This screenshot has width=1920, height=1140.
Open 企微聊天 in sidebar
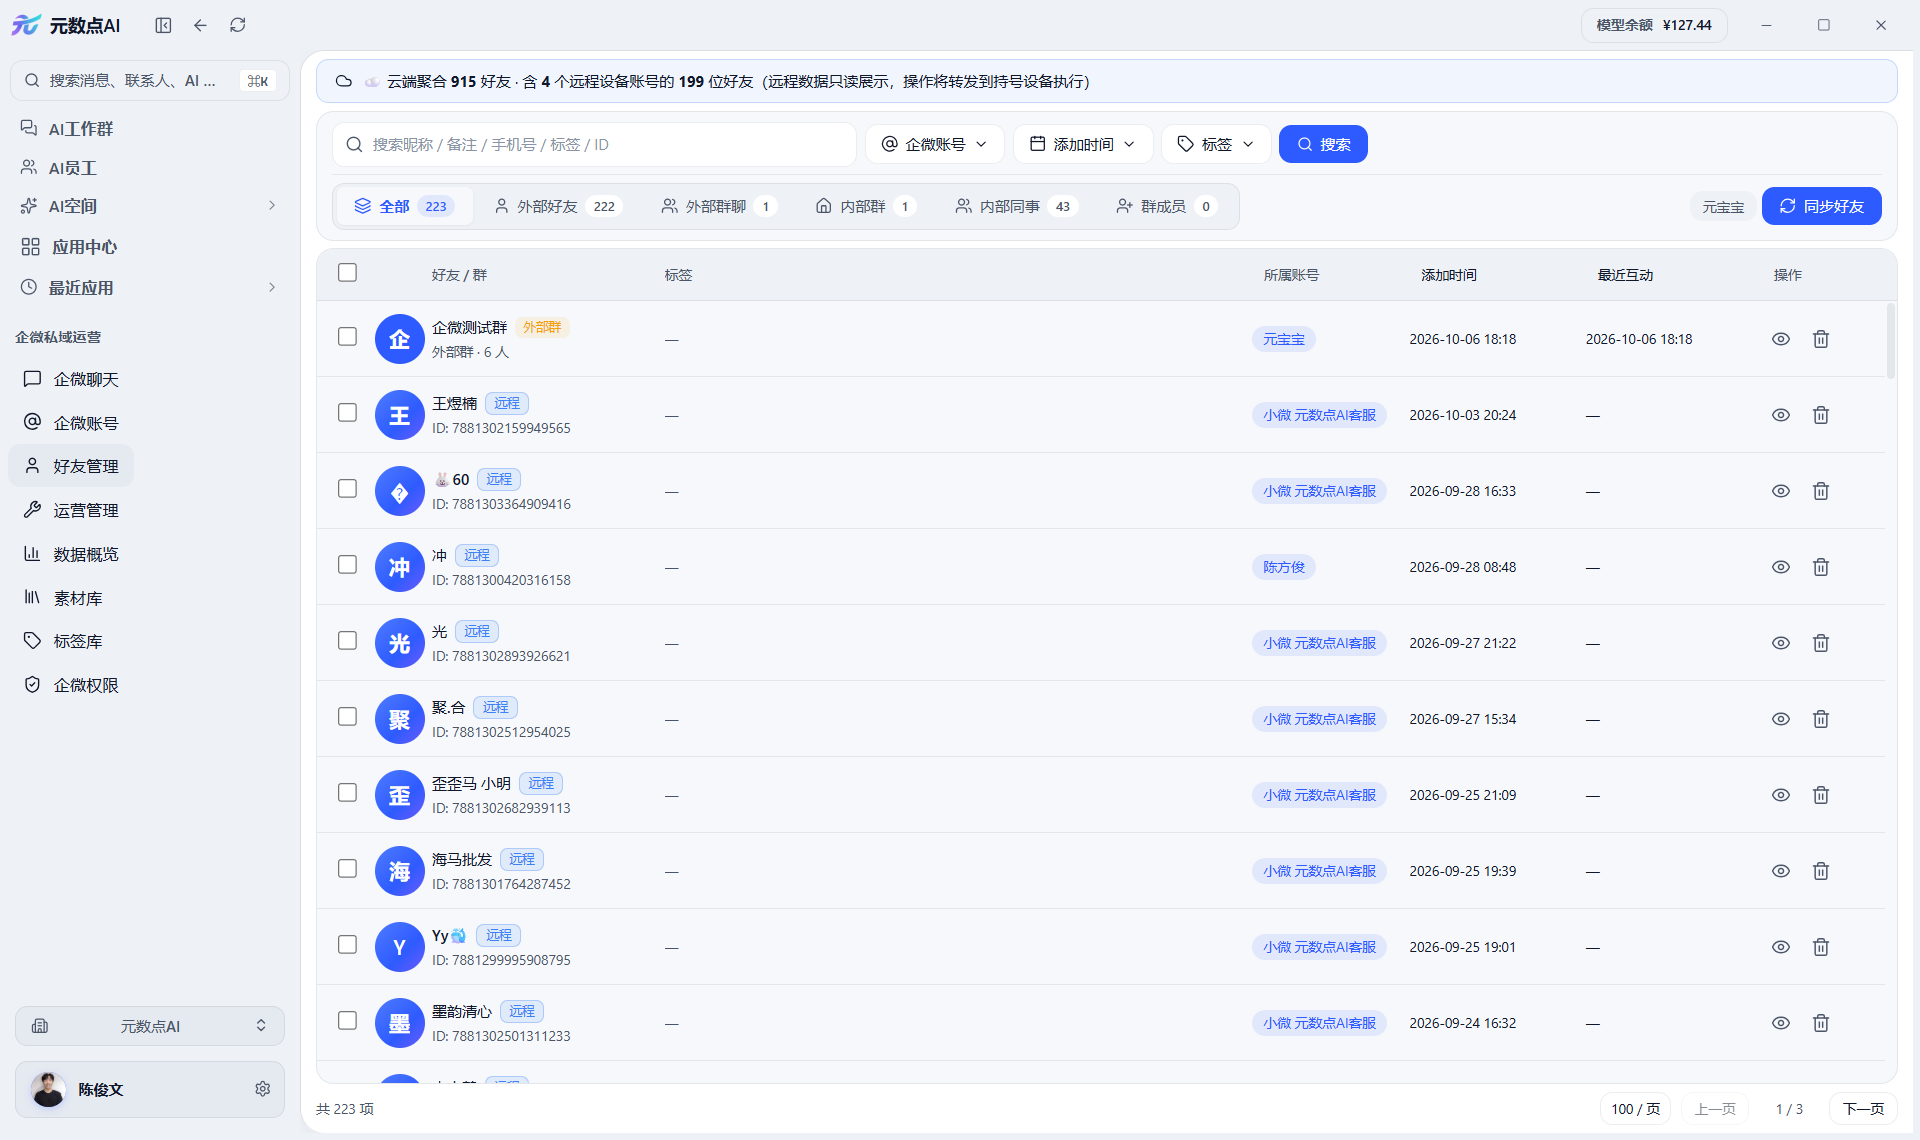coord(72,380)
